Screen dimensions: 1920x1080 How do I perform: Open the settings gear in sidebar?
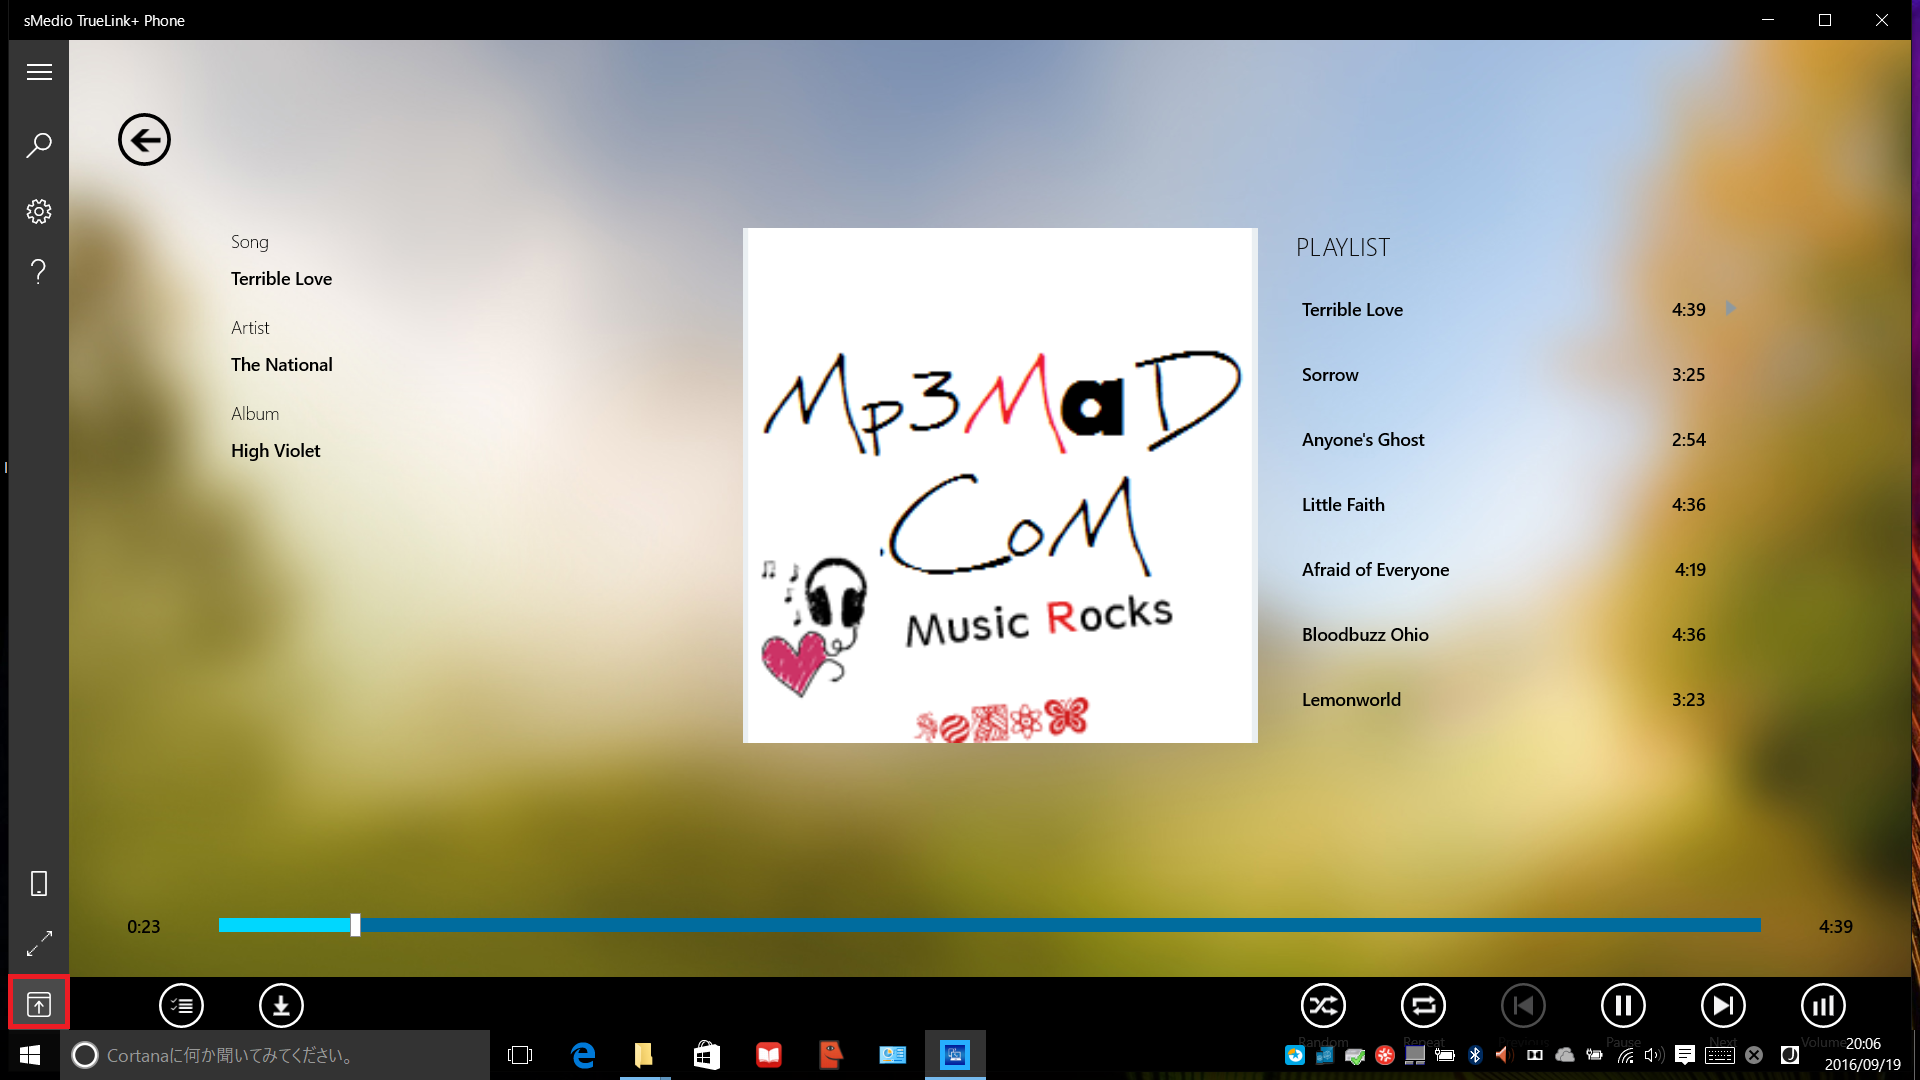click(39, 211)
